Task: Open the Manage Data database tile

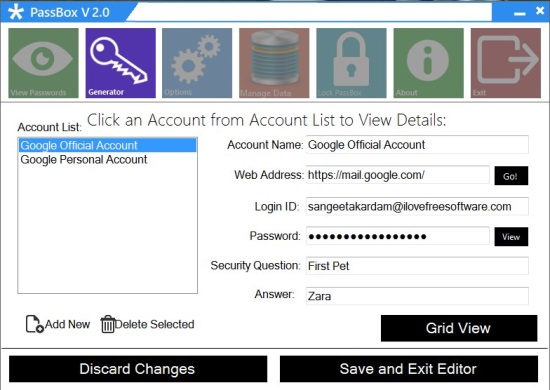Action: [x=274, y=63]
